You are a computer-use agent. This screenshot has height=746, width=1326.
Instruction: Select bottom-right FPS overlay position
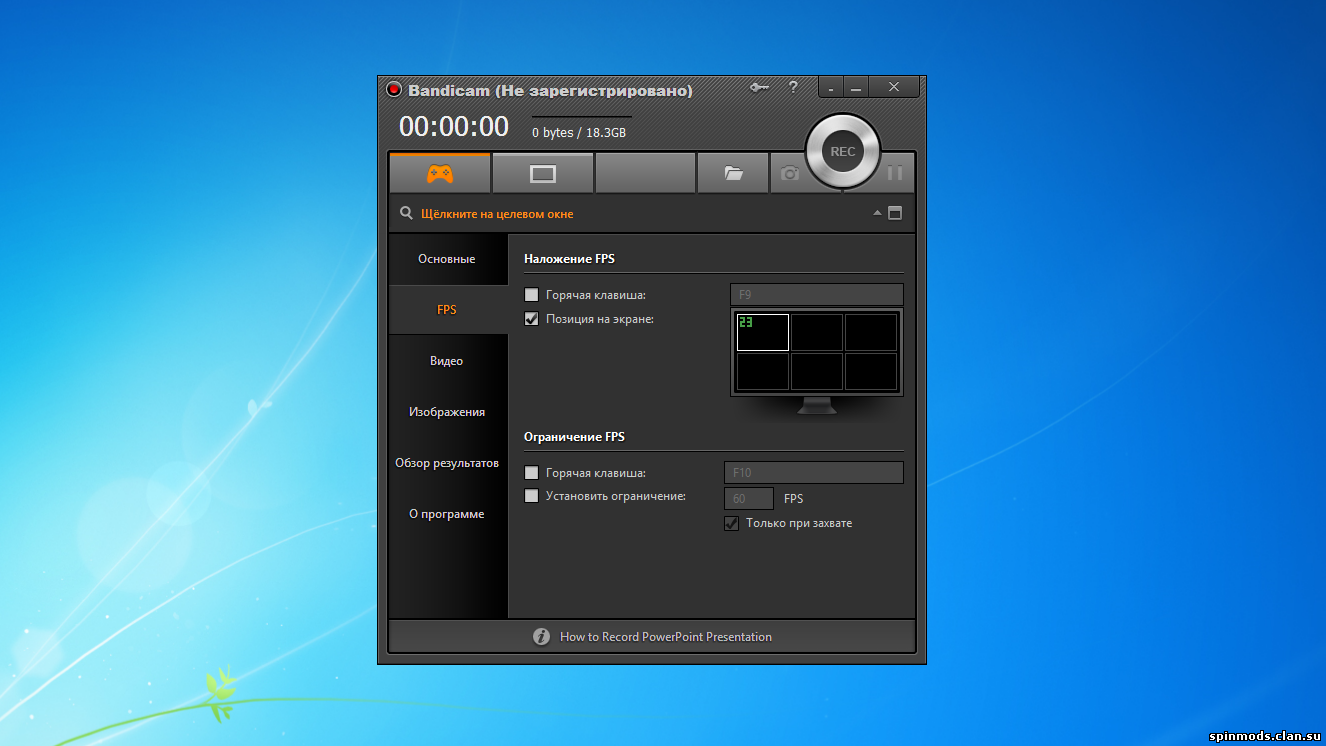871,371
